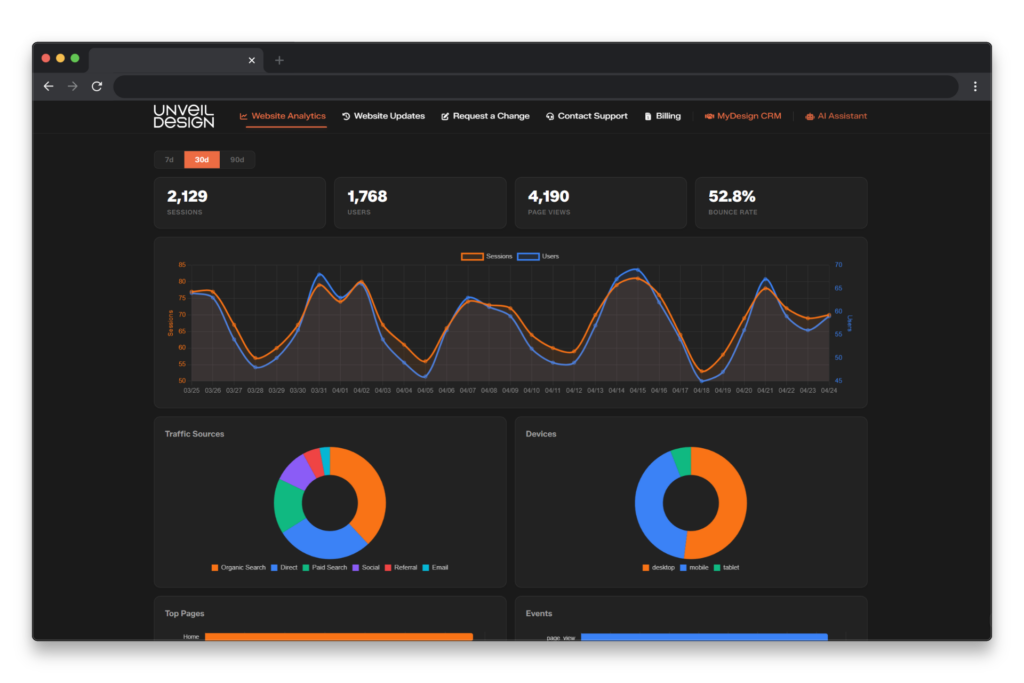This screenshot has height=683, width=1024.
Task: Close the current browser tab
Action: coord(252,60)
